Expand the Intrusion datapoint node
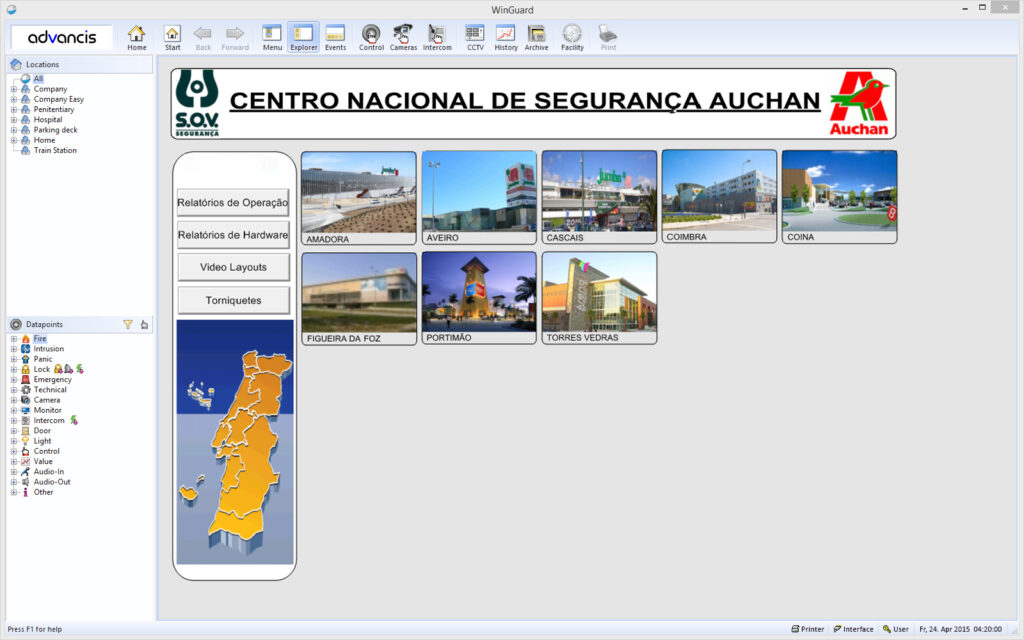1024x640 pixels. [14, 349]
